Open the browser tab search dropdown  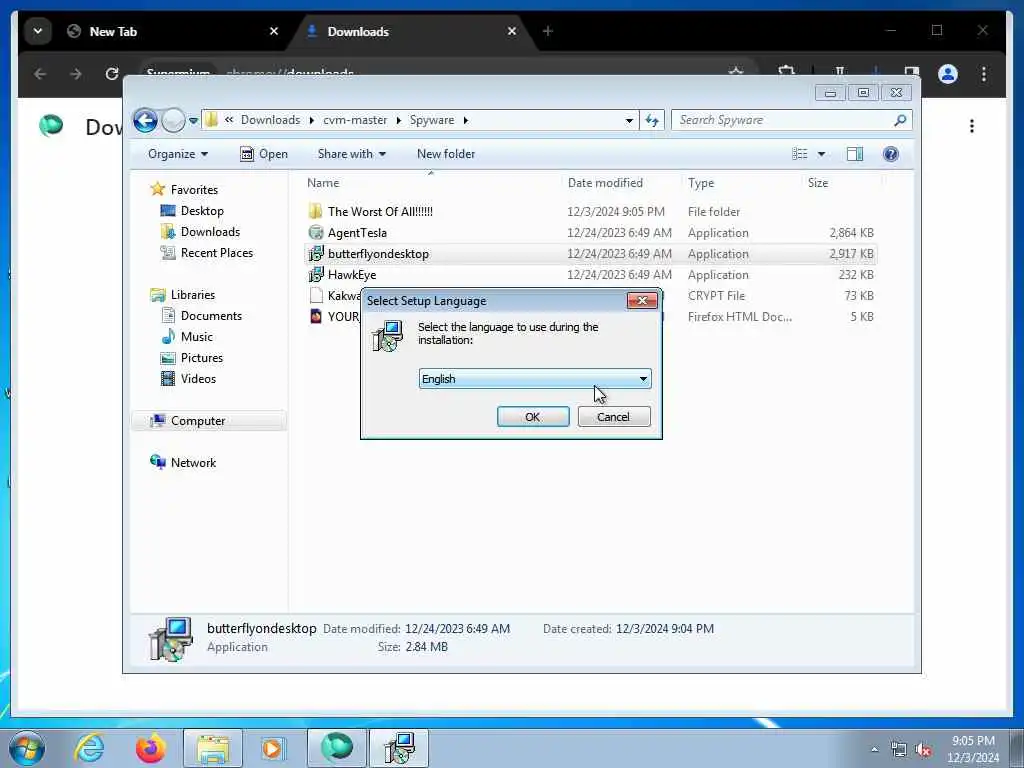coord(38,31)
